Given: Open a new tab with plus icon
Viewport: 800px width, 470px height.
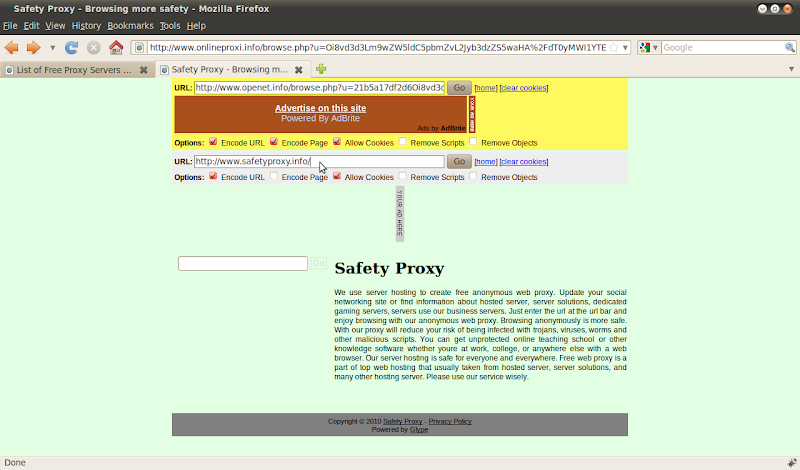Looking at the screenshot, I should tap(321, 69).
